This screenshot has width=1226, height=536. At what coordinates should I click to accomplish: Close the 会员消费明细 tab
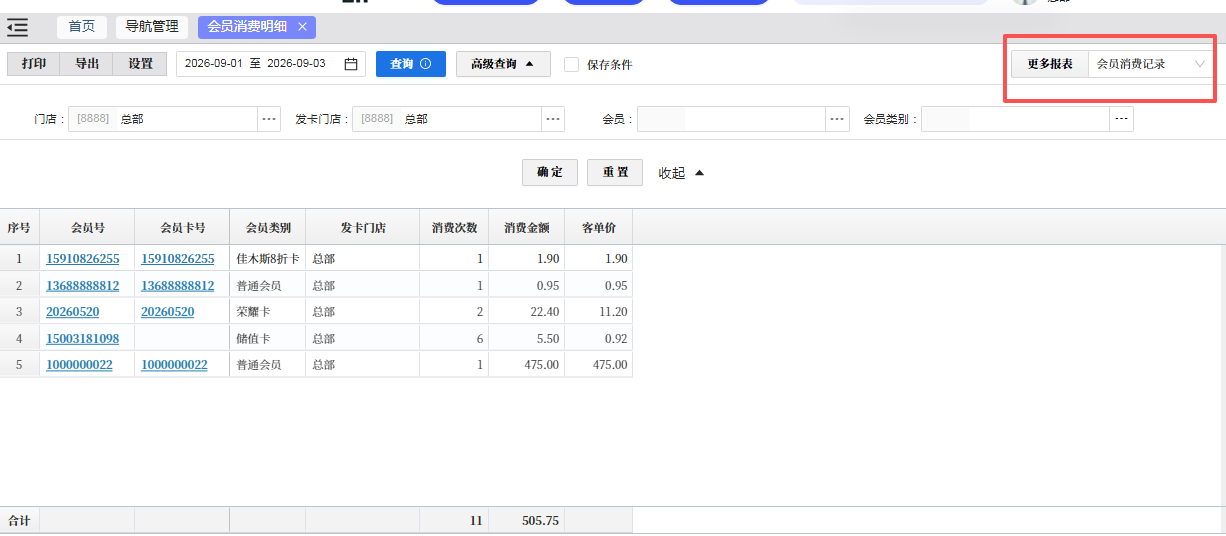click(302, 27)
